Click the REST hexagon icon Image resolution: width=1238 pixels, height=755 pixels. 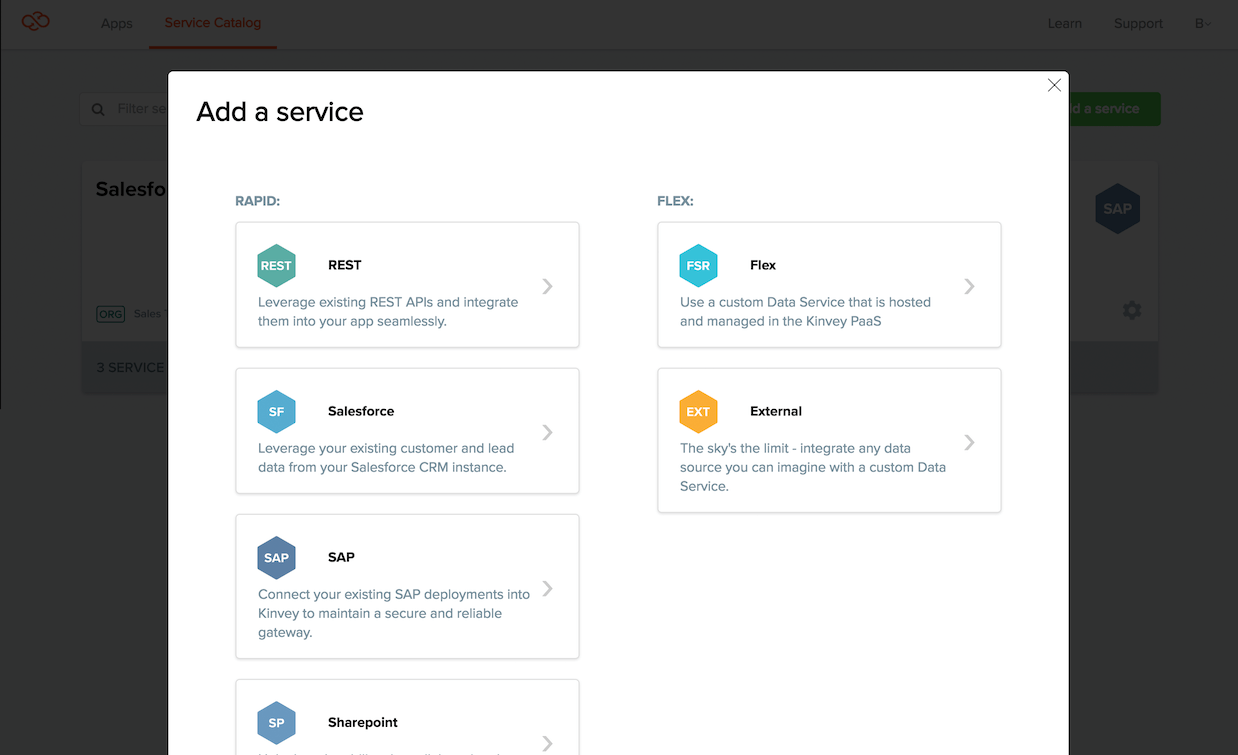pyautogui.click(x=276, y=266)
